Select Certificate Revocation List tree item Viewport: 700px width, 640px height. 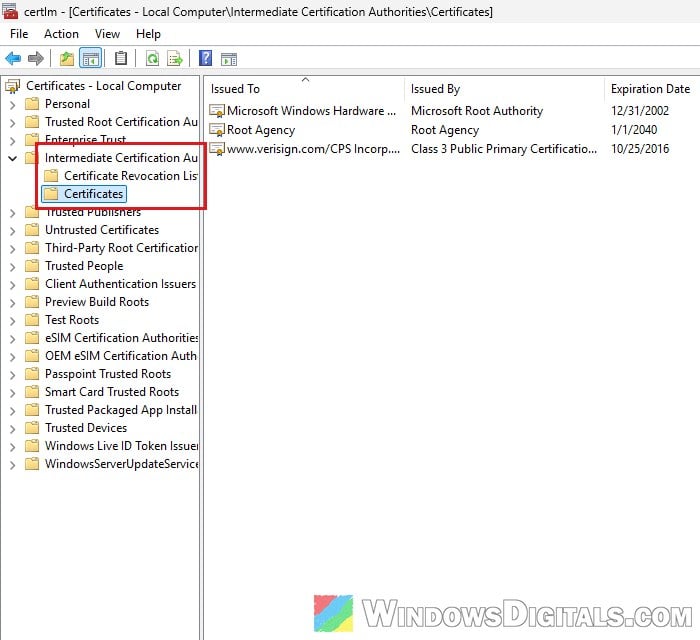131,176
